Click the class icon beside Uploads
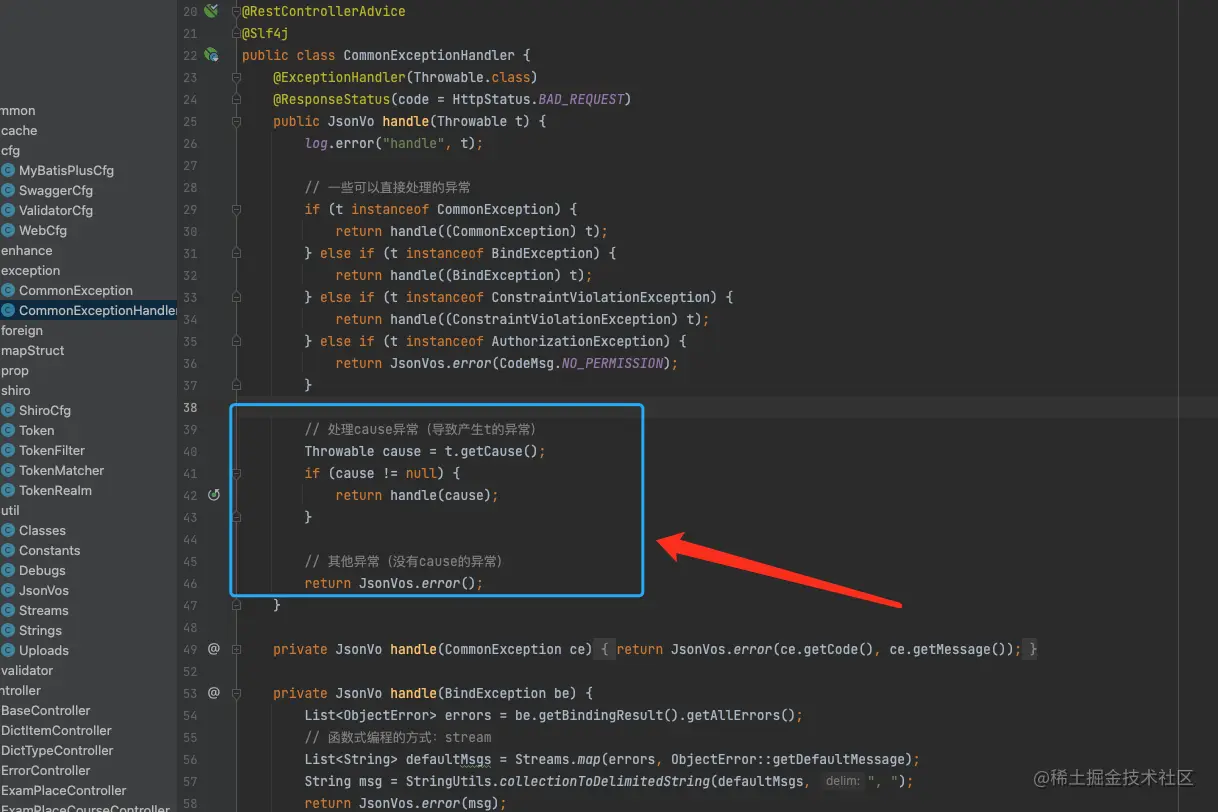The image size is (1218, 812). coord(8,650)
